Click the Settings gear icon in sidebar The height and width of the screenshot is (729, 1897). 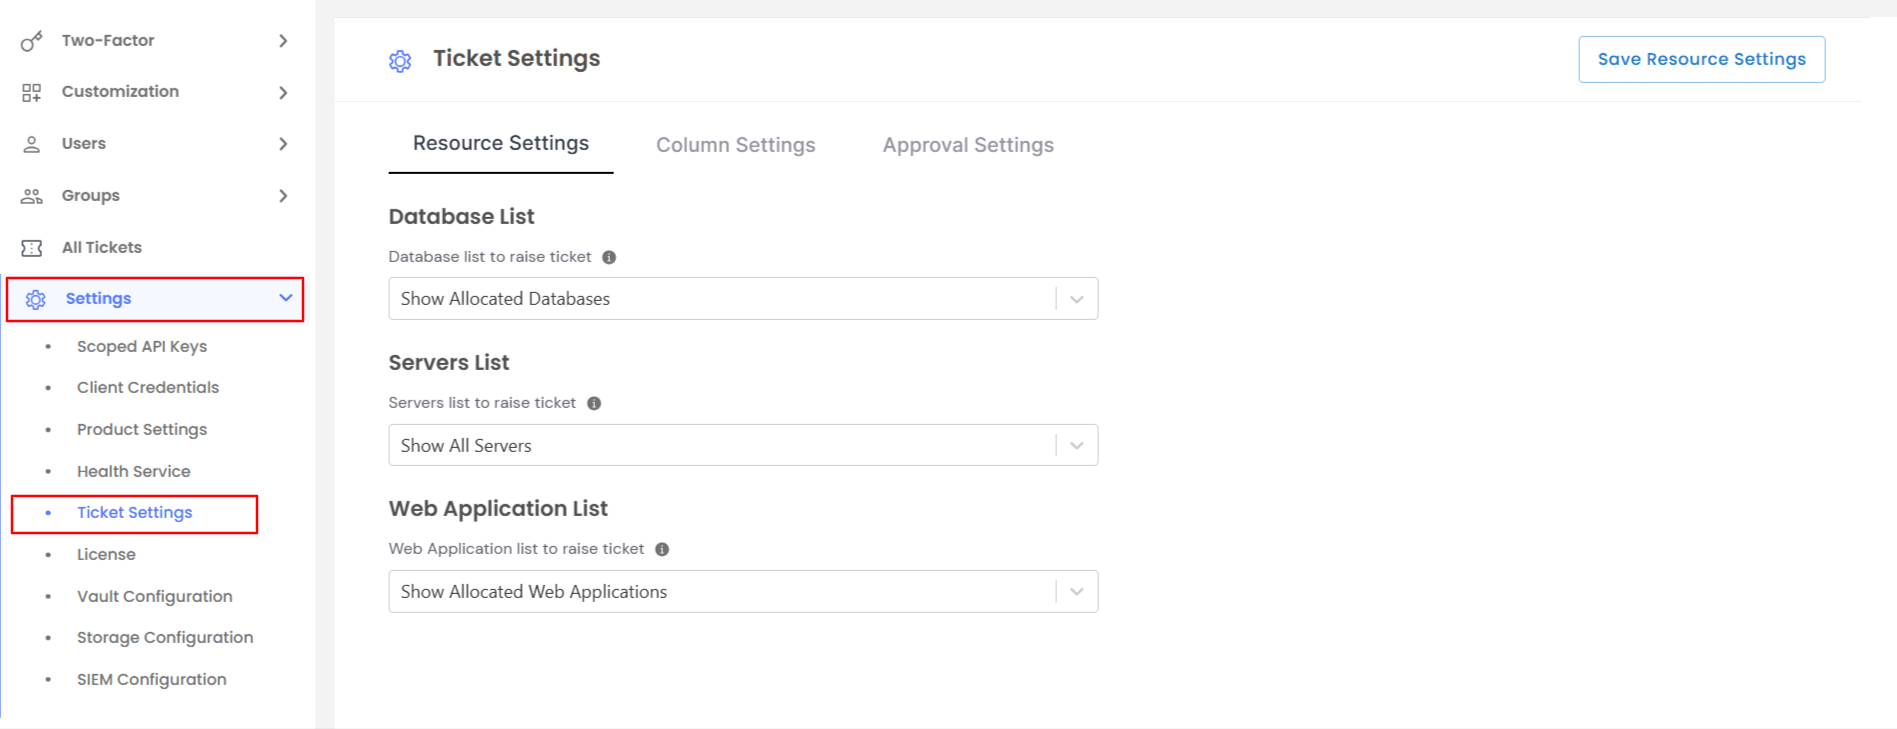pyautogui.click(x=36, y=299)
